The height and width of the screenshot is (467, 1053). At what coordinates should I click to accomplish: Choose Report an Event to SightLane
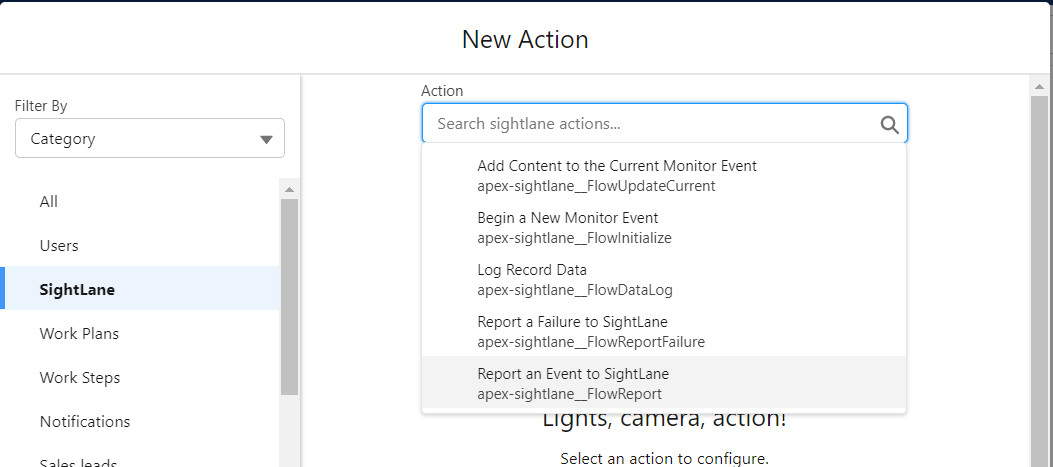573,383
